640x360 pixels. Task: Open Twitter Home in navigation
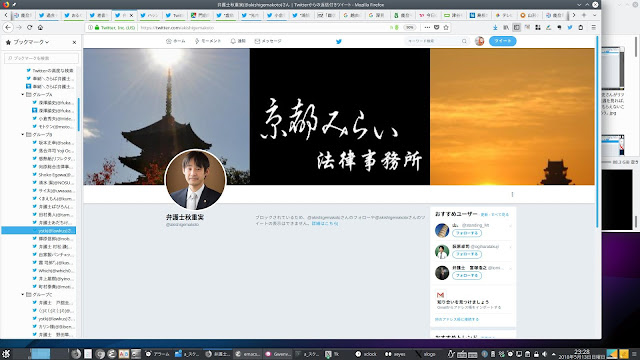[x=176, y=41]
